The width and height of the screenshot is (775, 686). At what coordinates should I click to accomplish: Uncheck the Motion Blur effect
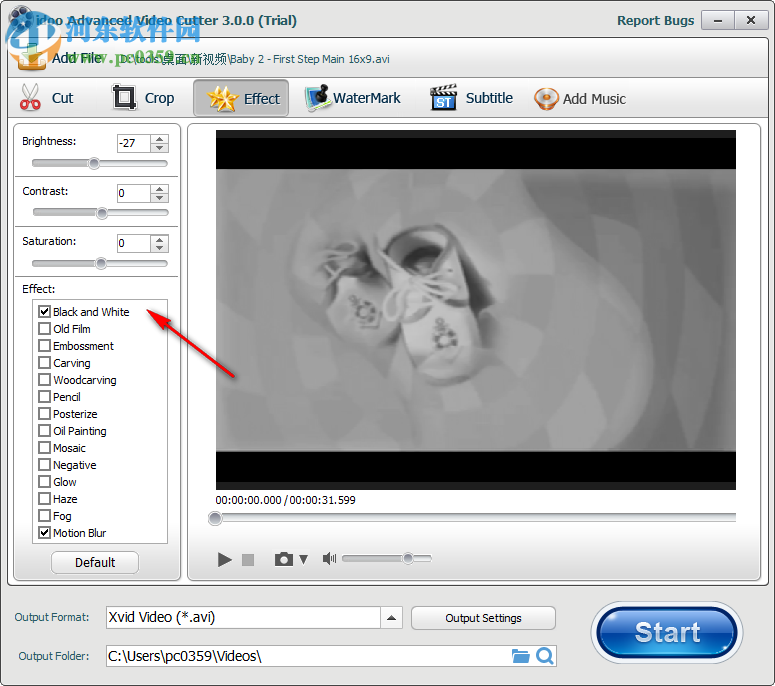(x=44, y=533)
